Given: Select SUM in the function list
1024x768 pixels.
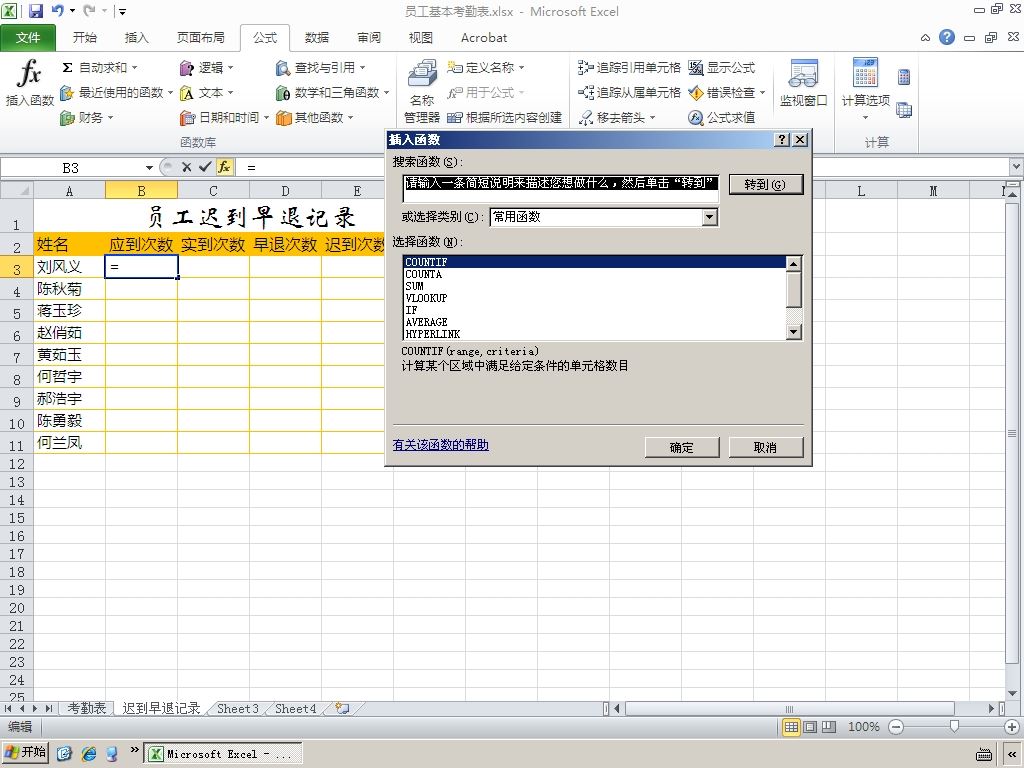Looking at the screenshot, I should (x=415, y=286).
